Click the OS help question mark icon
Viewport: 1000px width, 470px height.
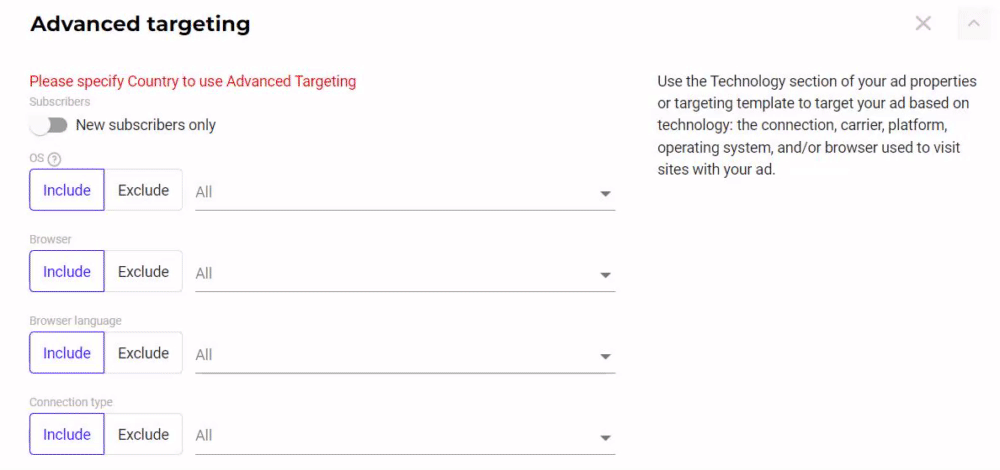click(54, 159)
